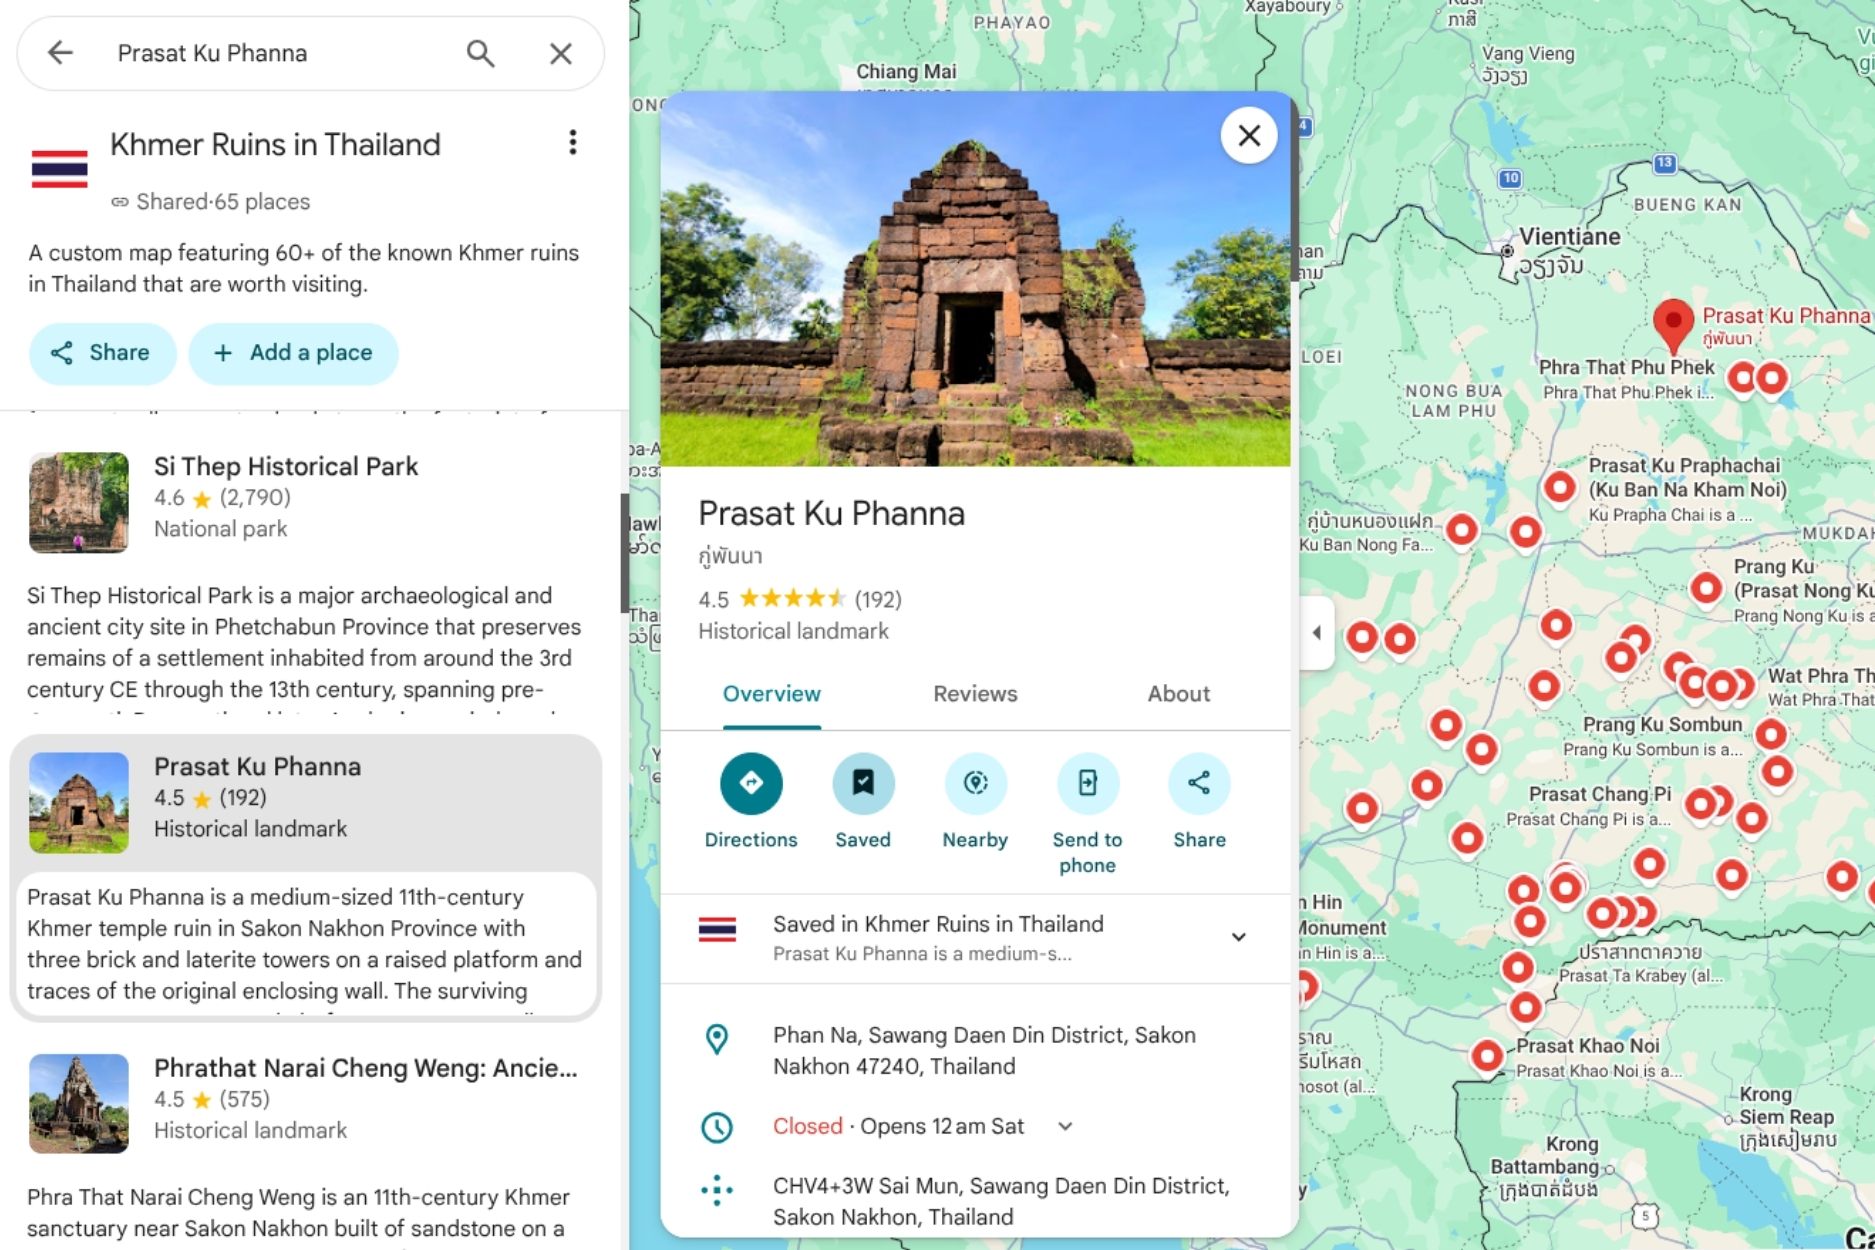Screen dimensions: 1875x1250
Task: Click the Prasat Chang Pi map label
Action: [x=1600, y=794]
